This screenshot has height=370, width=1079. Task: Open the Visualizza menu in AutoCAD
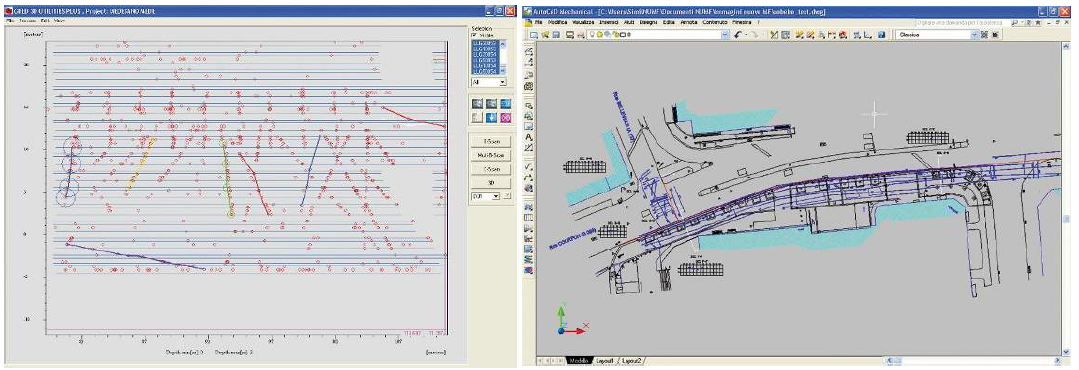pyautogui.click(x=584, y=22)
